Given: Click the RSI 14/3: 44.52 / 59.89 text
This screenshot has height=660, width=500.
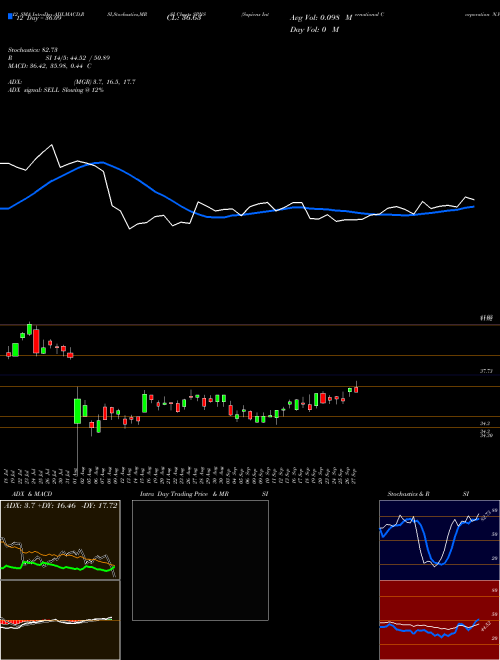Looking at the screenshot, I should point(59,58).
